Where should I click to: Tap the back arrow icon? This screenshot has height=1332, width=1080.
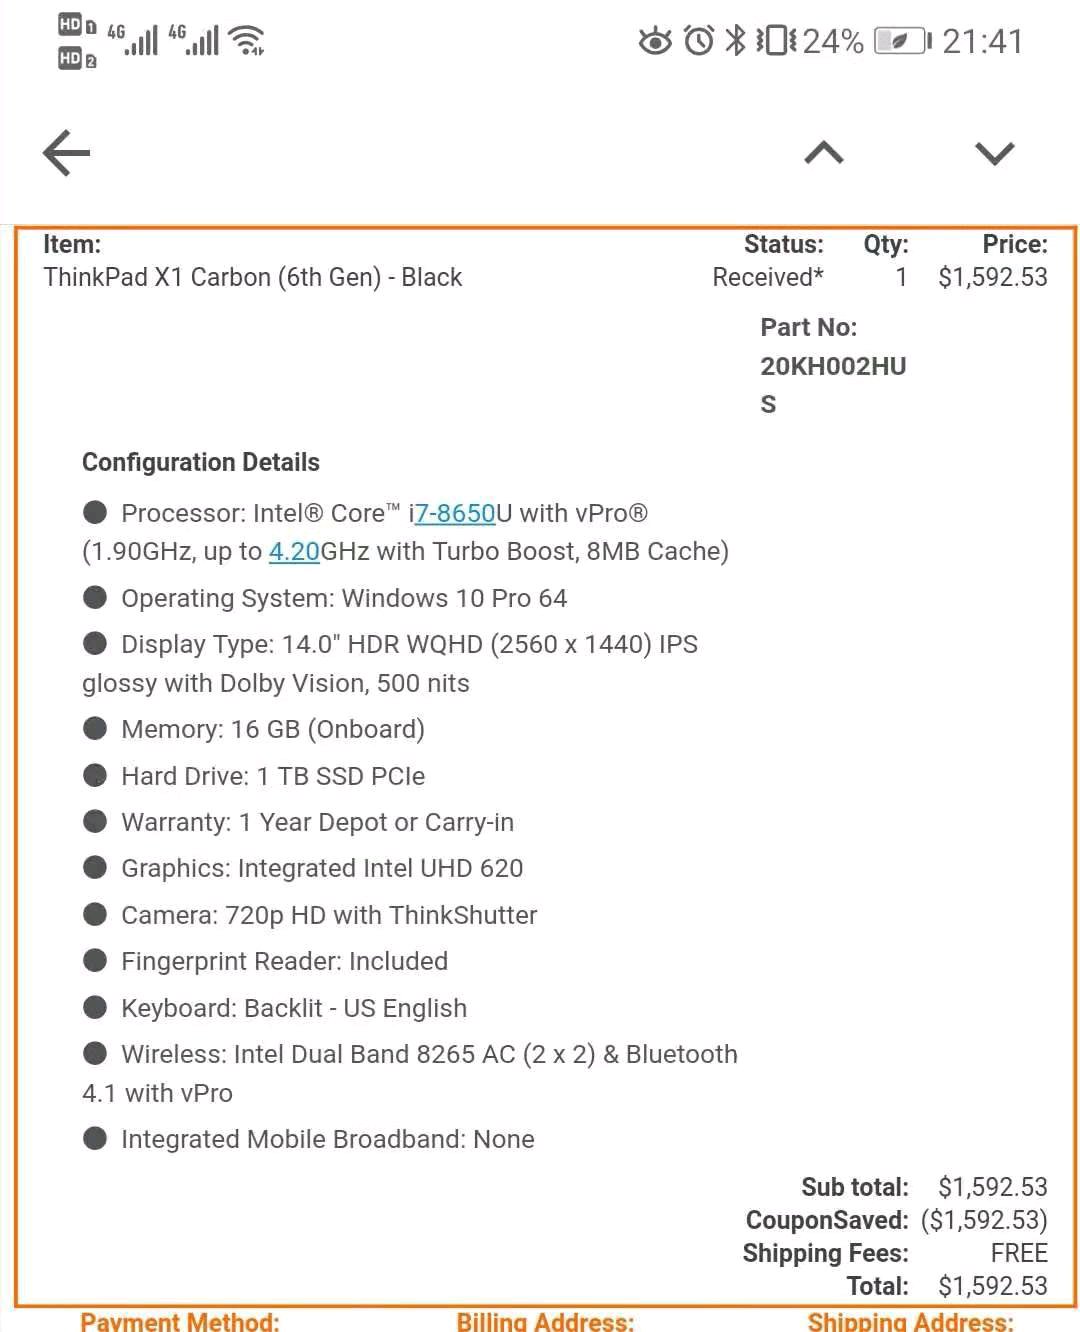click(x=67, y=153)
